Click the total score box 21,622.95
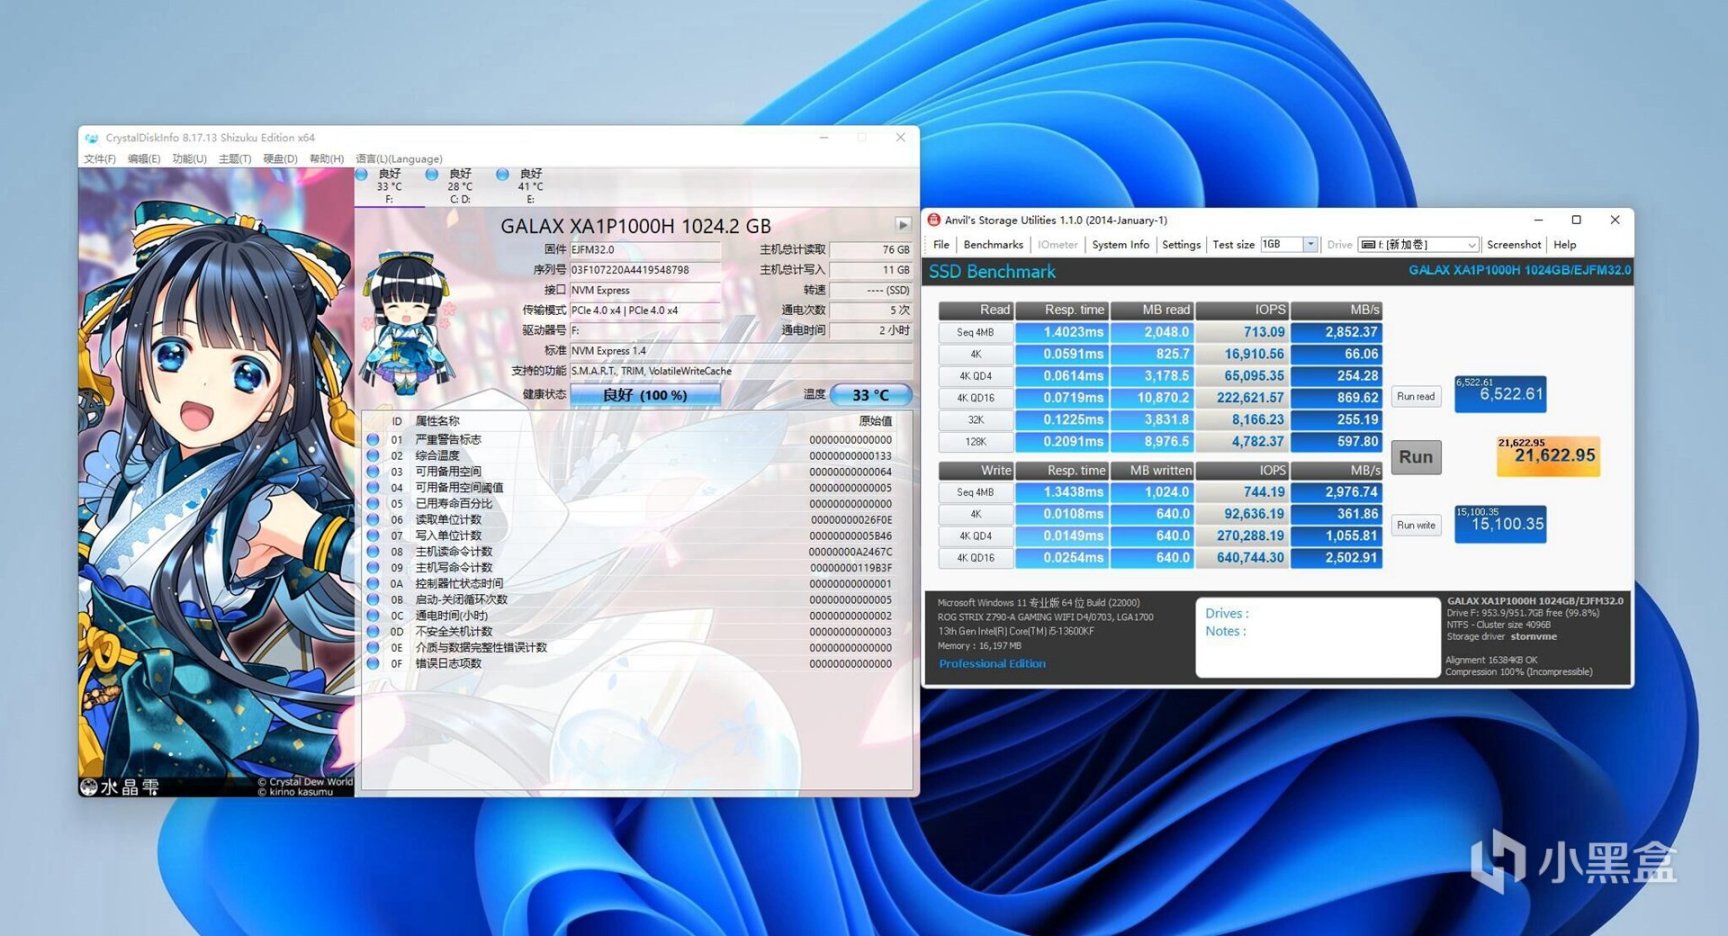The width and height of the screenshot is (1728, 936). pos(1548,456)
